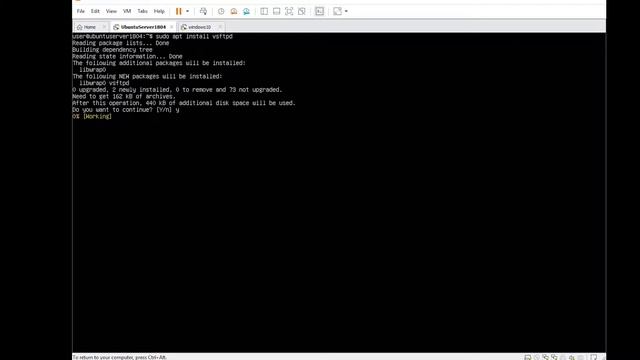Revert the VM to its previous snapshot
The height and width of the screenshot is (360, 640).
tap(234, 11)
